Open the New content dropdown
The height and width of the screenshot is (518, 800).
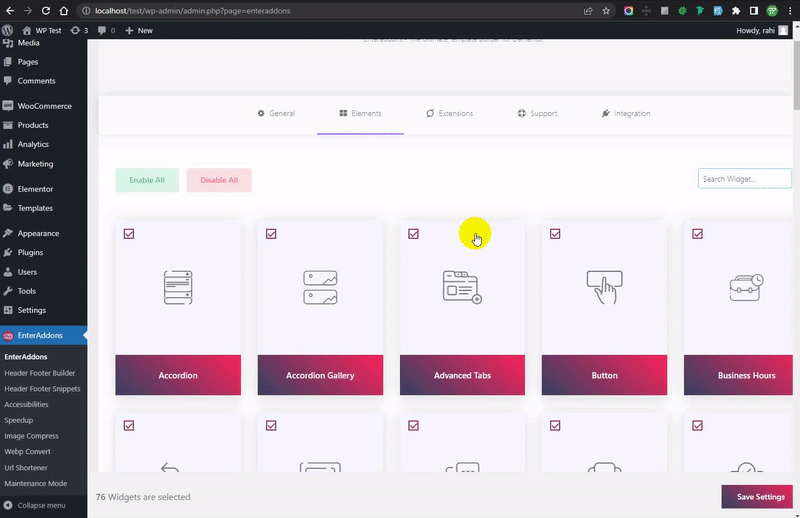[139, 31]
